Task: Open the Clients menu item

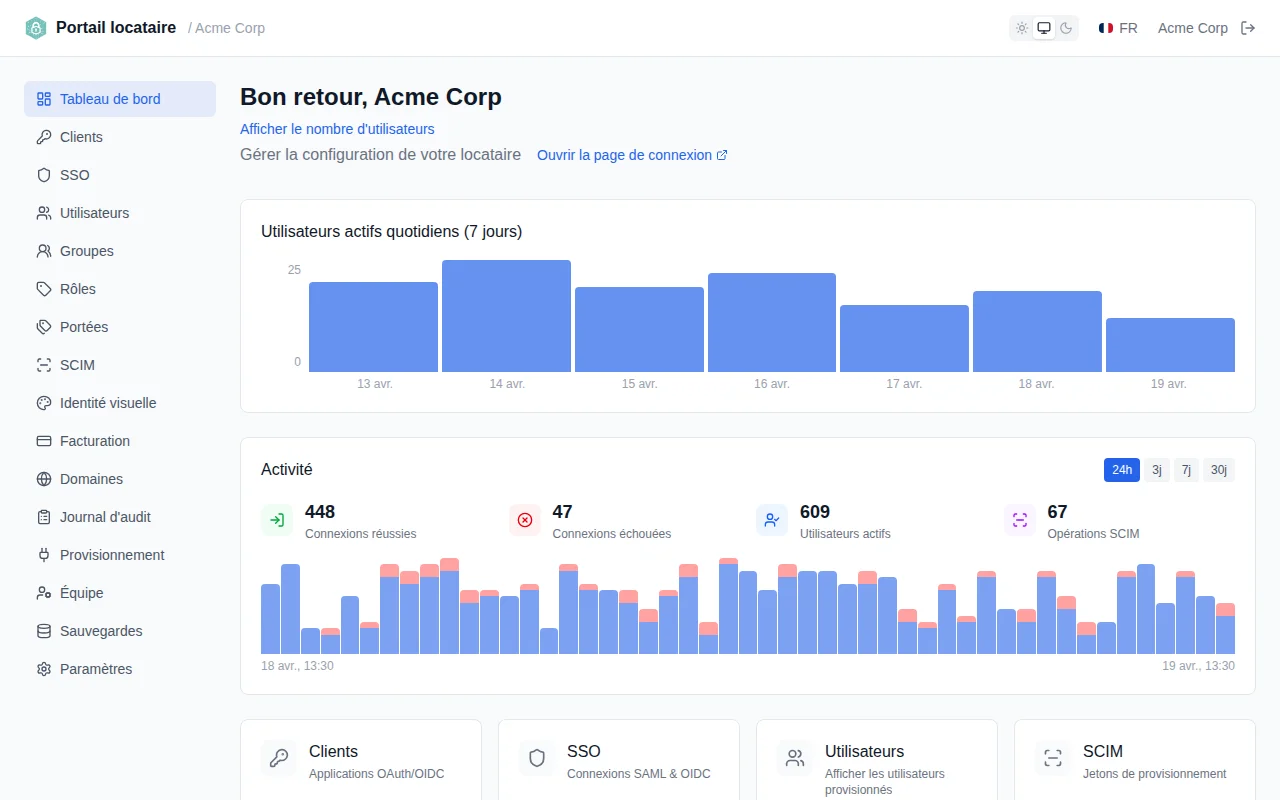Action: [120, 137]
